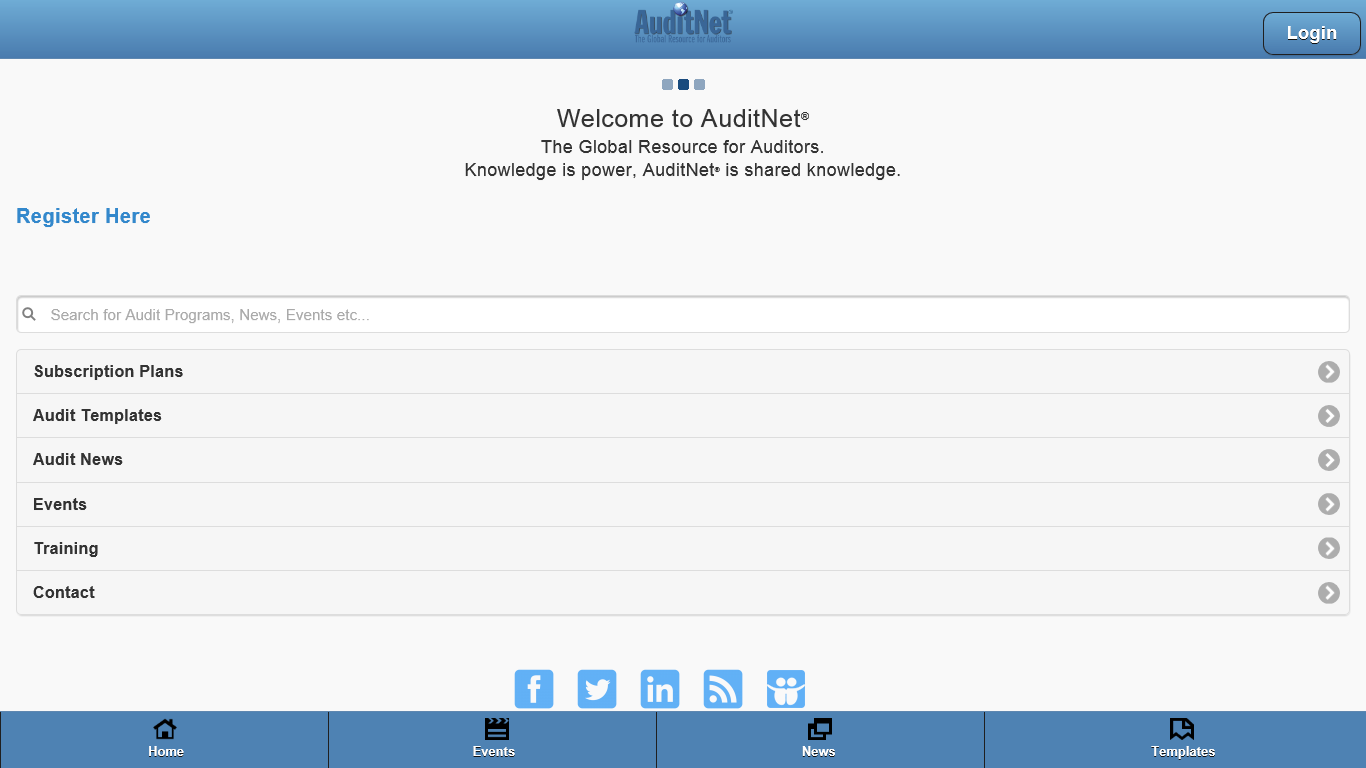This screenshot has height=768, width=1366.
Task: Expand Subscription Plans arrow
Action: [1328, 372]
